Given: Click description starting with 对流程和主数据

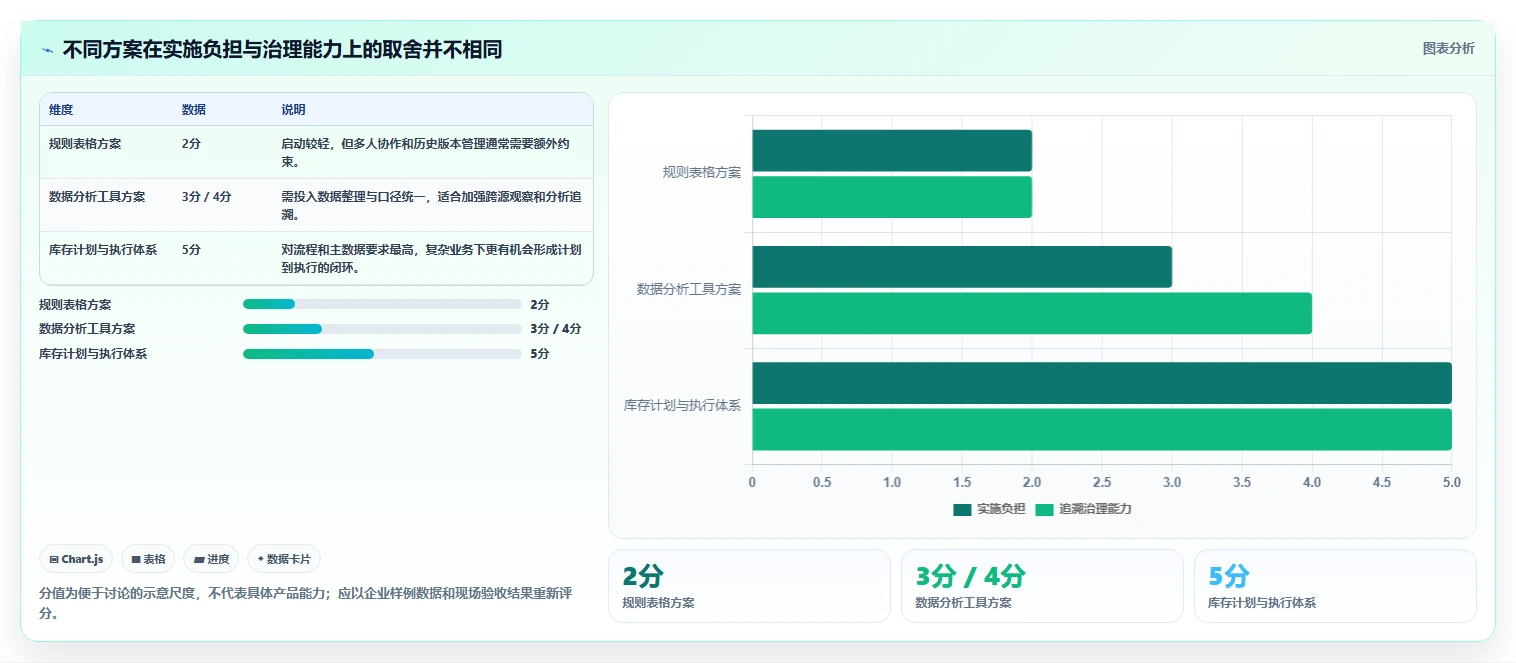Looking at the screenshot, I should [431, 258].
